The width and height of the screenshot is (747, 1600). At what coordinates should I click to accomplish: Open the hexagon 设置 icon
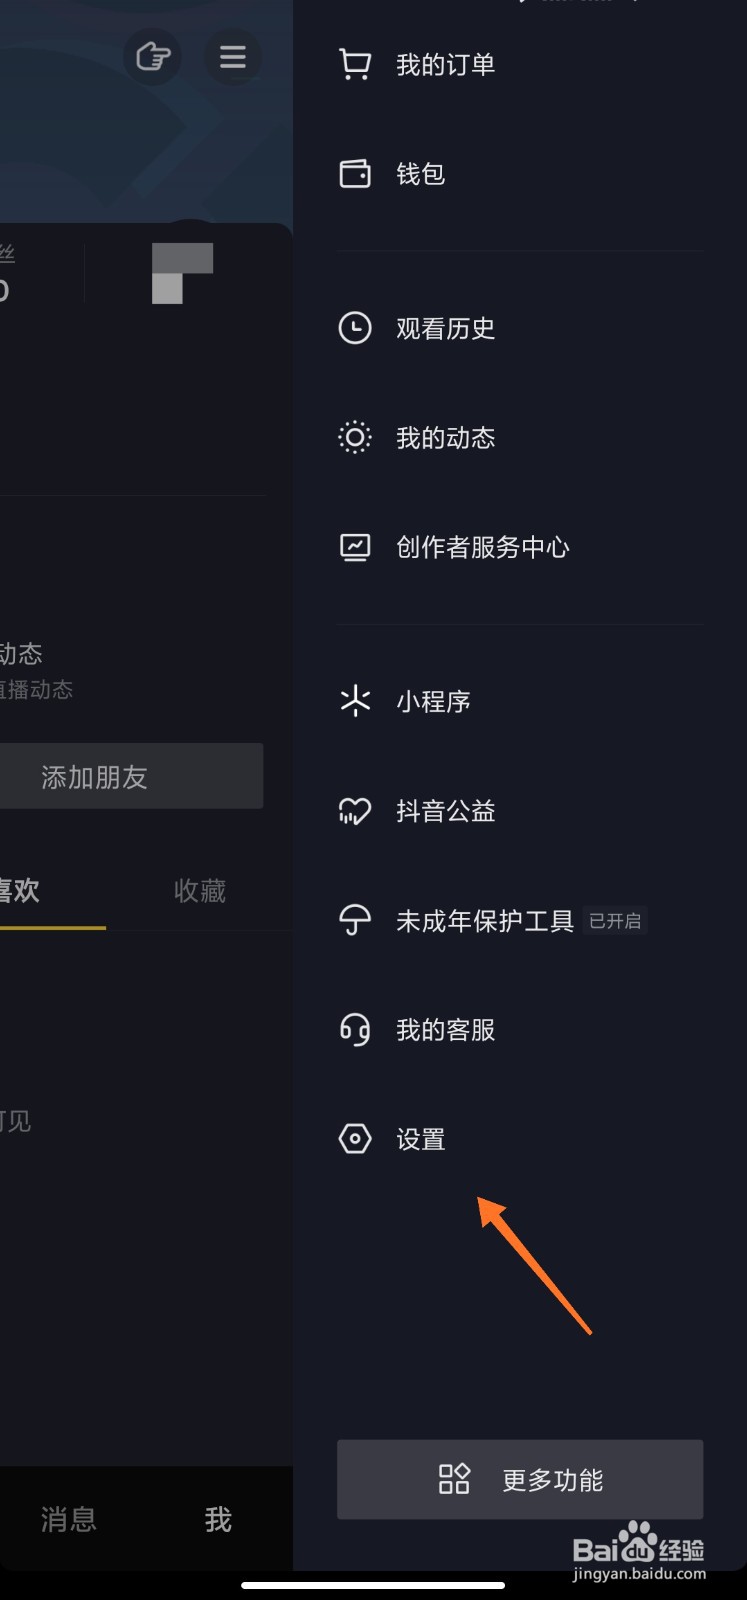click(355, 1139)
